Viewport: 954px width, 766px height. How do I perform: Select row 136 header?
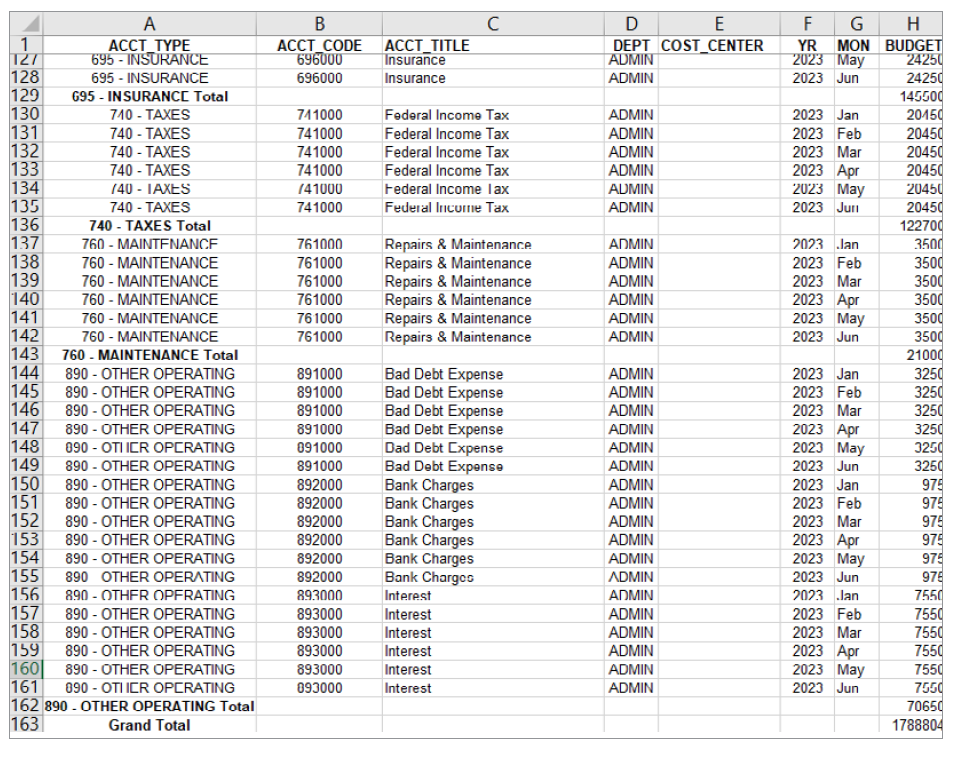pos(26,226)
